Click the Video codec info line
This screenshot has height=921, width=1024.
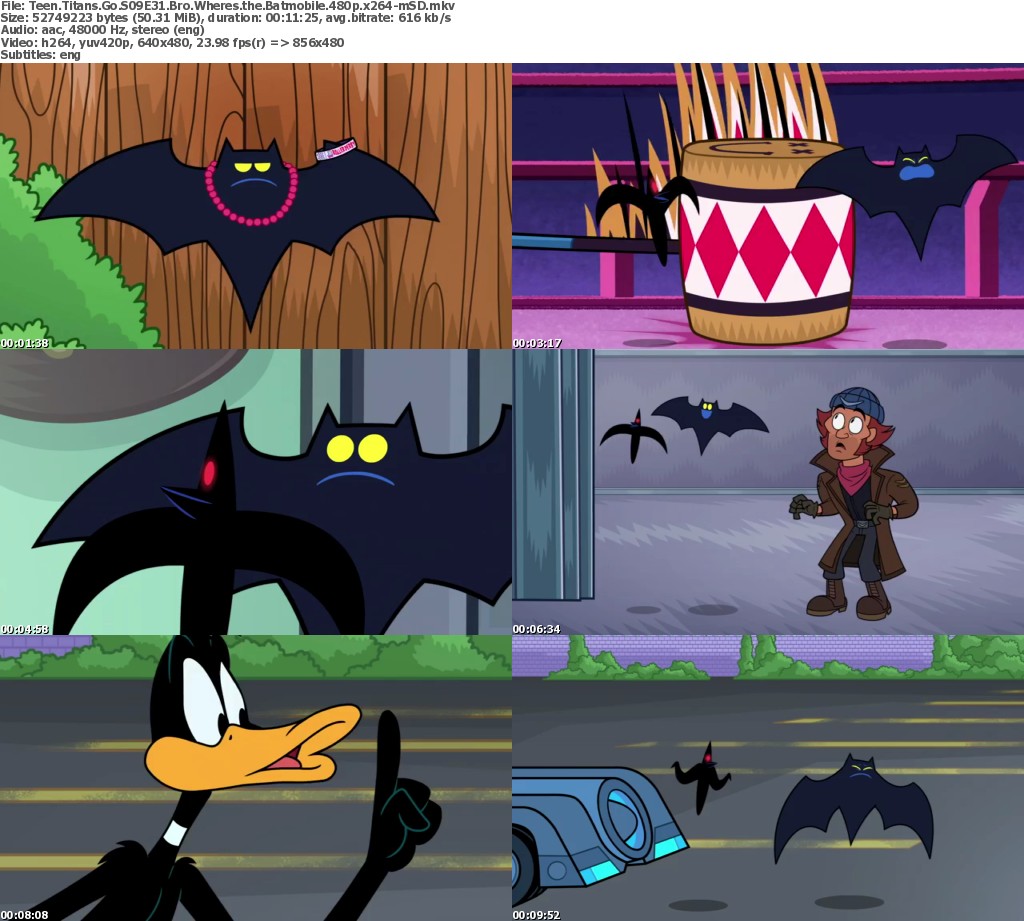(172, 42)
